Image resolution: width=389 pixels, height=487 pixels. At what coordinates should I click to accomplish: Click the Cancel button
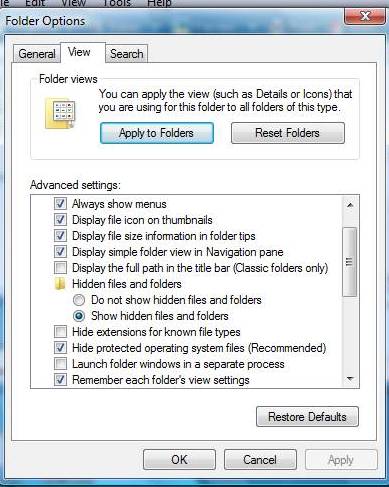pos(260,460)
